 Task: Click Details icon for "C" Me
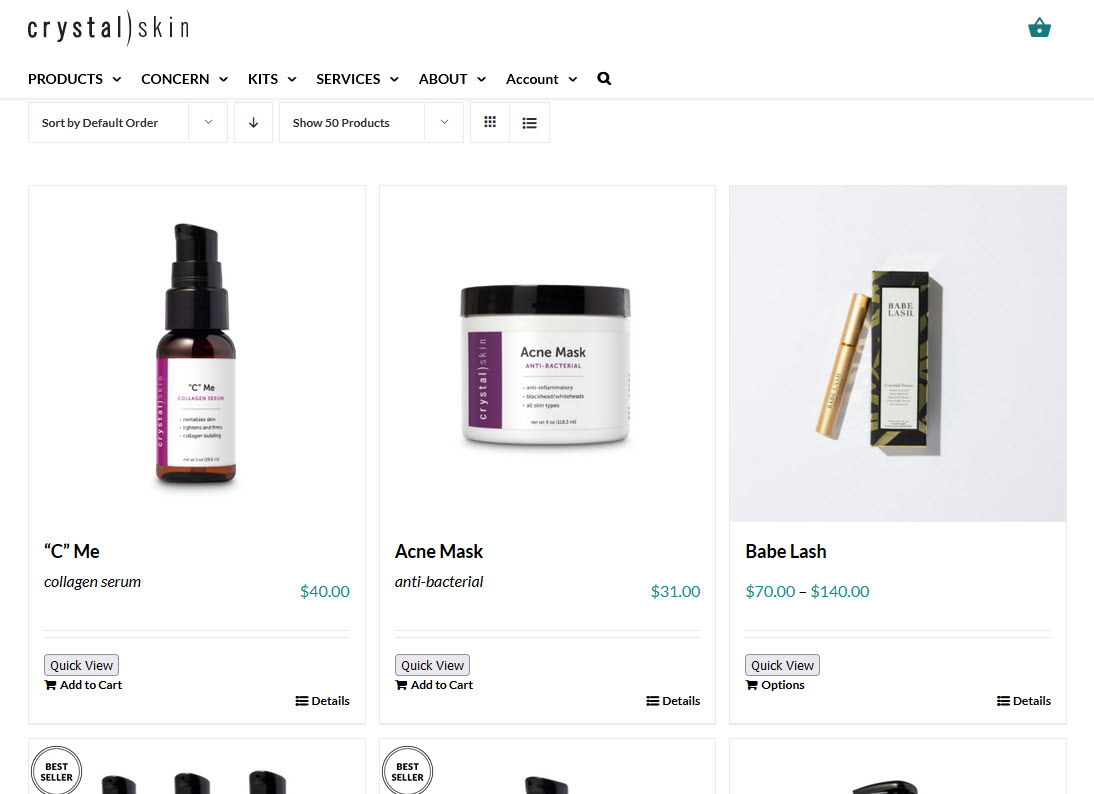click(x=301, y=701)
